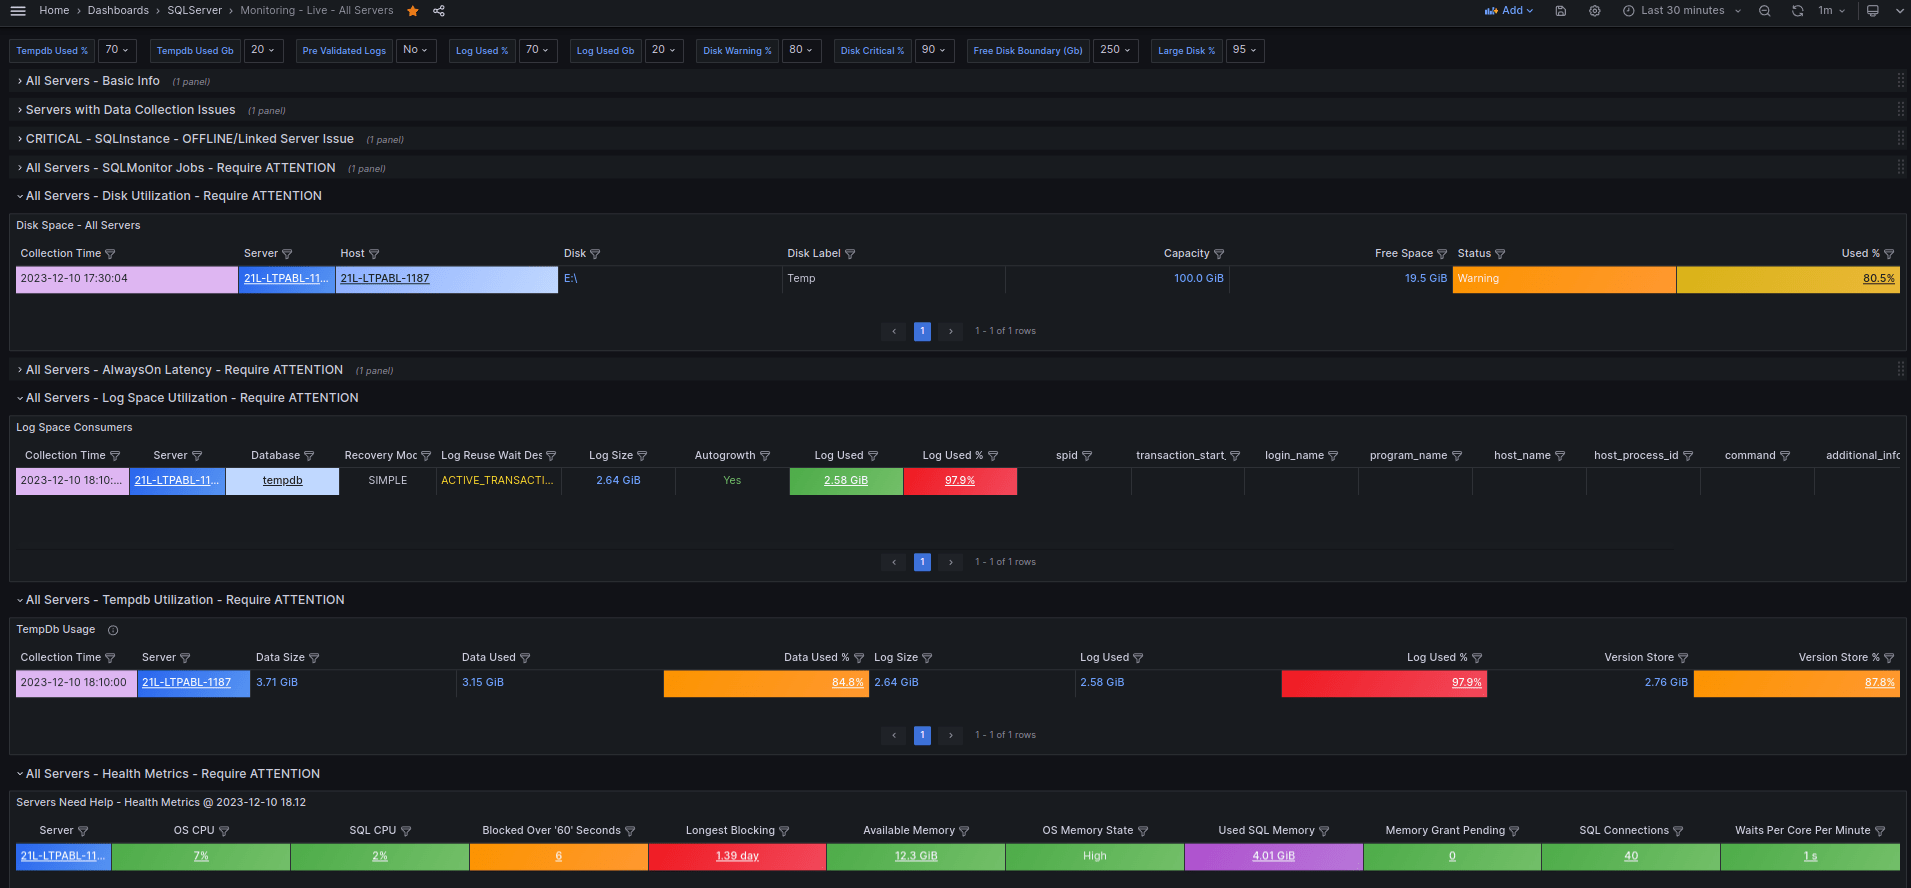Open Tempdb Used Gb dropdown value 20
This screenshot has width=1911, height=888.
click(x=263, y=50)
